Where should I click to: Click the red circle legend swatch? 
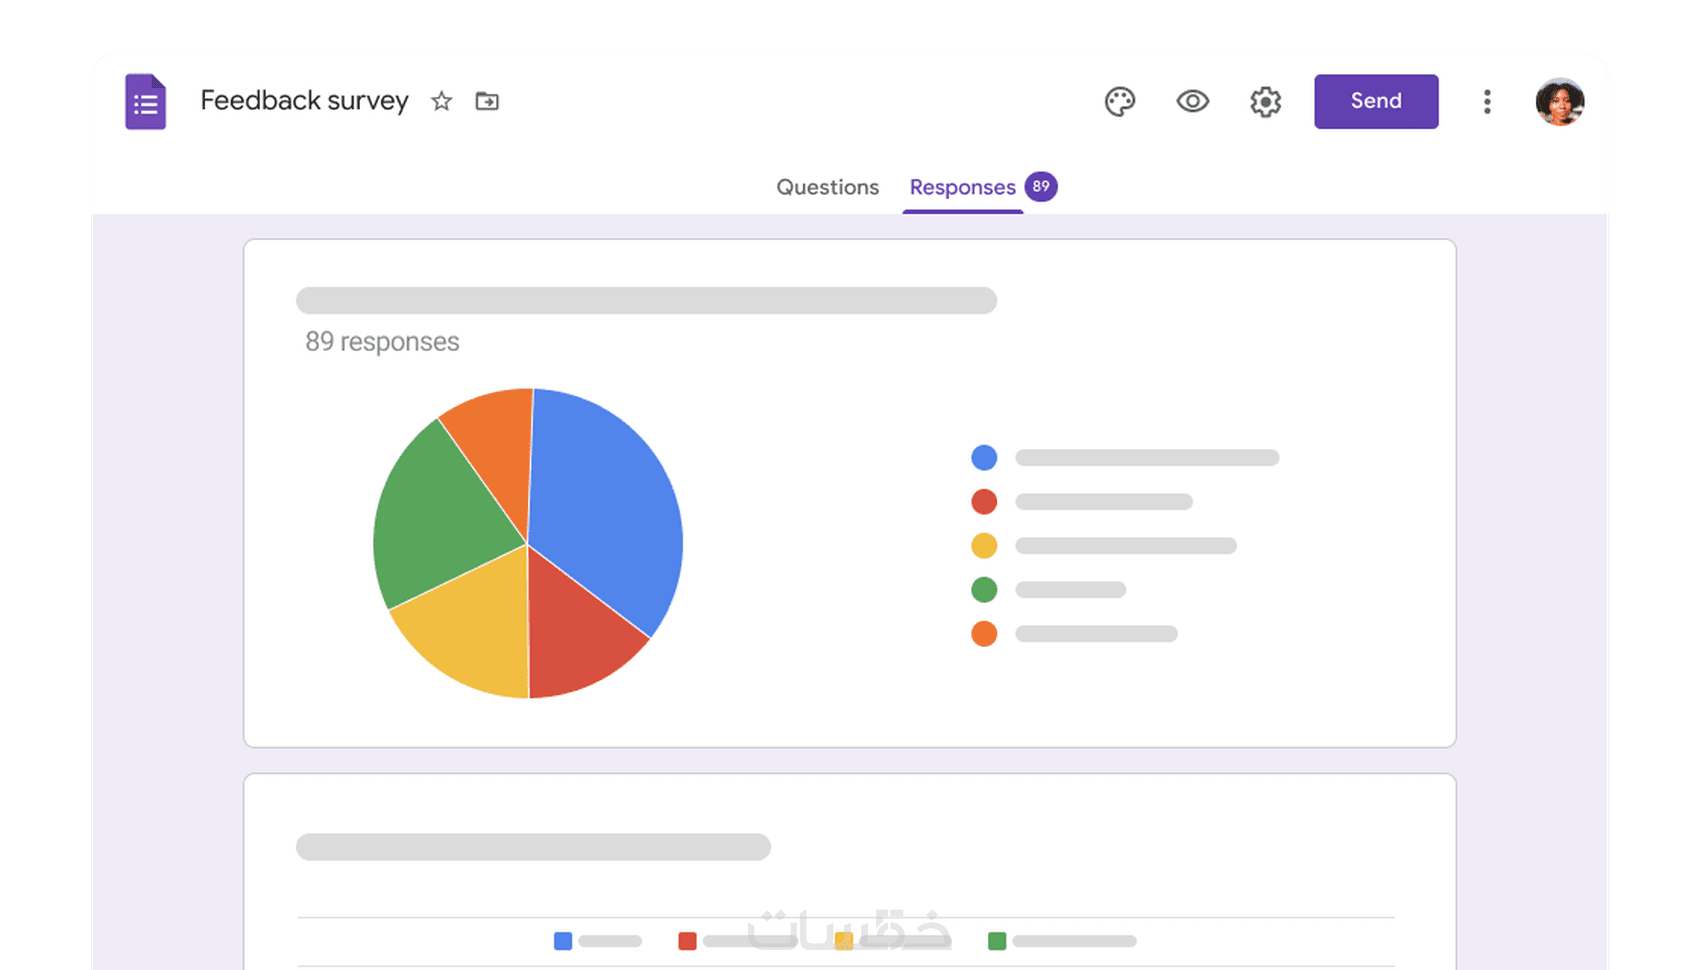(x=984, y=502)
